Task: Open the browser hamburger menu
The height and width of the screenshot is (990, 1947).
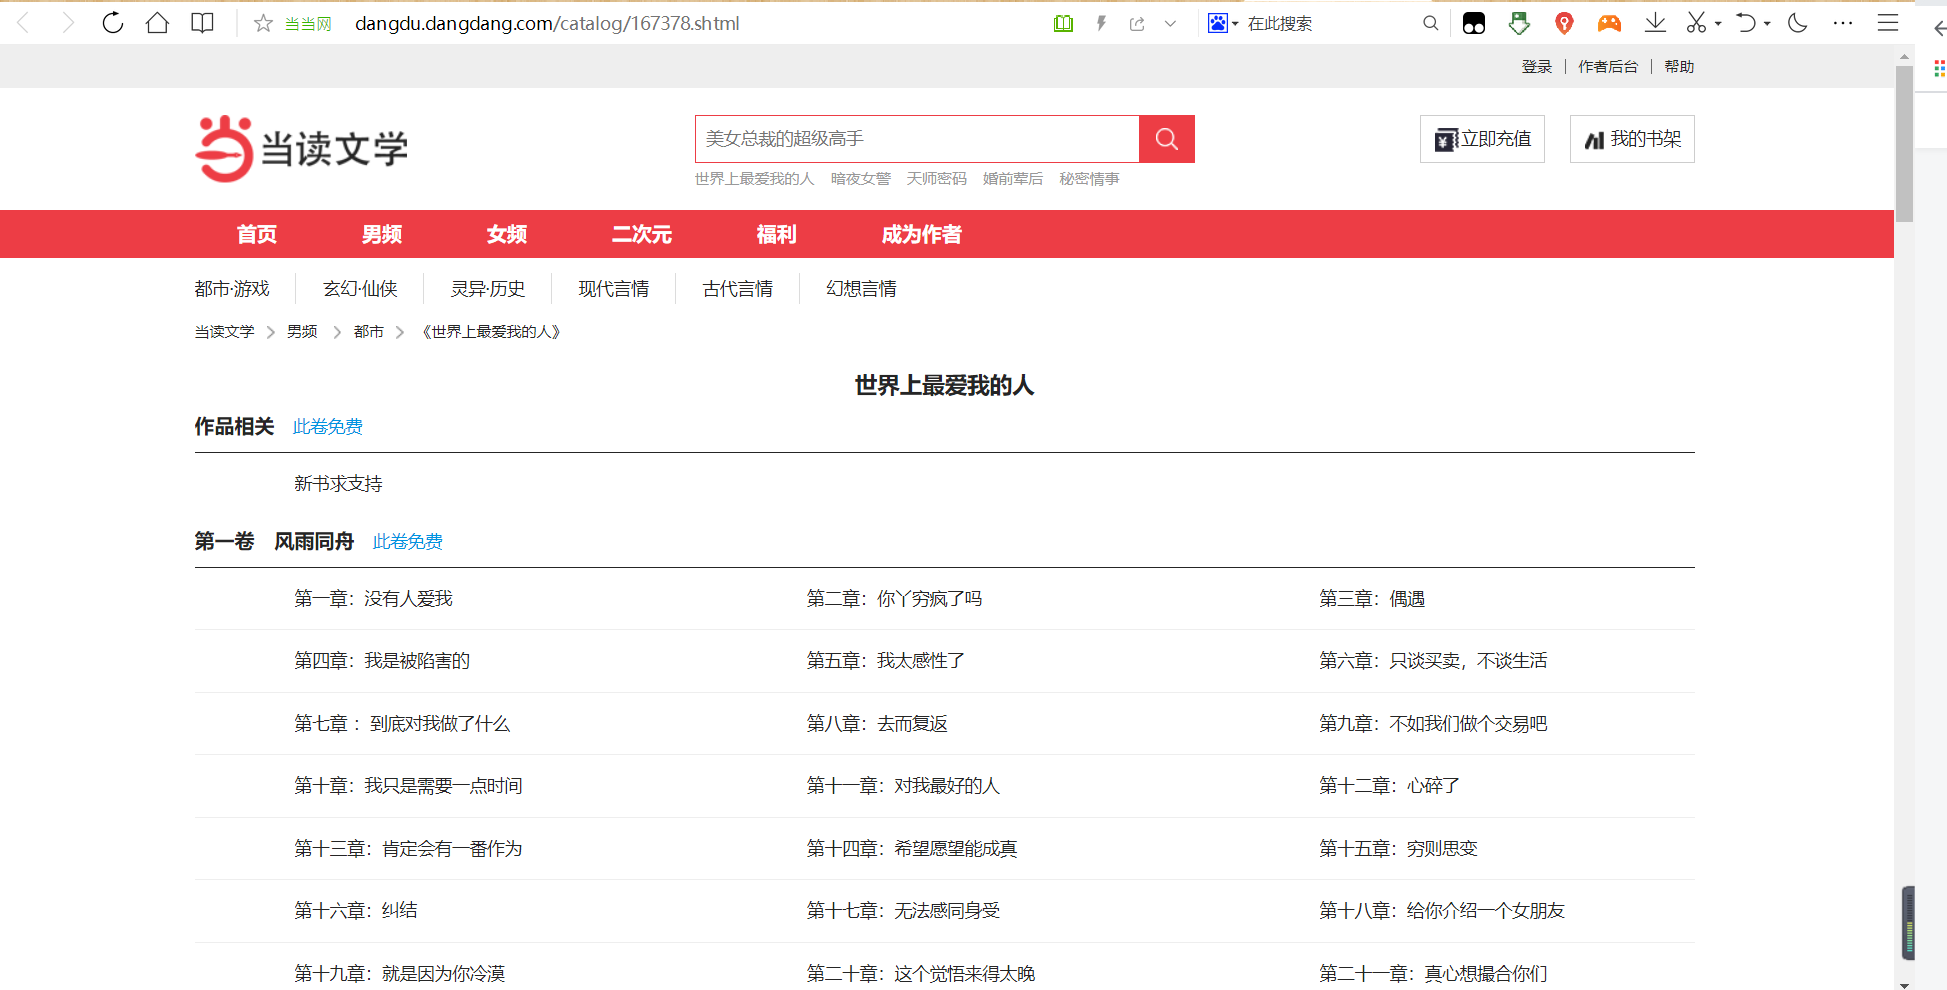Action: pyautogui.click(x=1888, y=23)
